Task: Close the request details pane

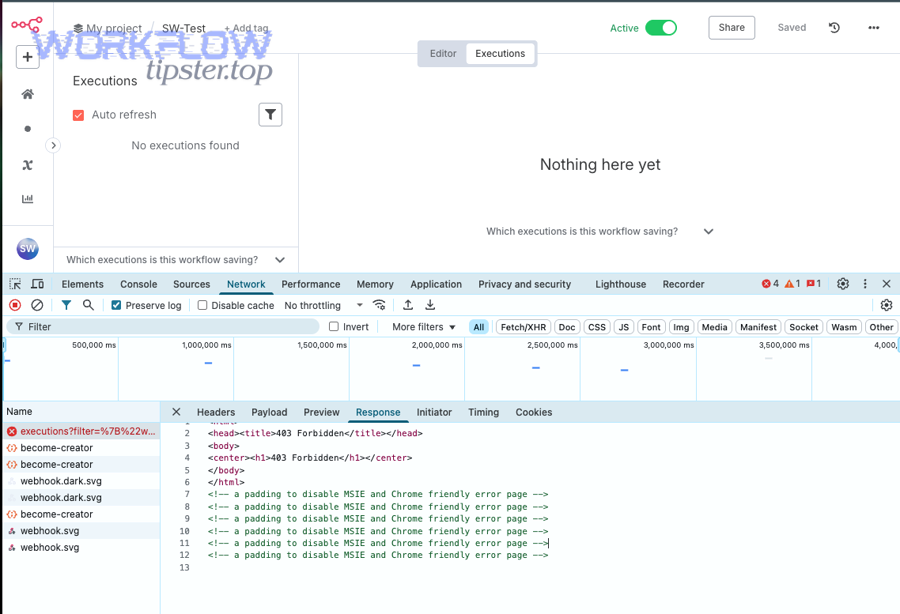Action: point(176,412)
